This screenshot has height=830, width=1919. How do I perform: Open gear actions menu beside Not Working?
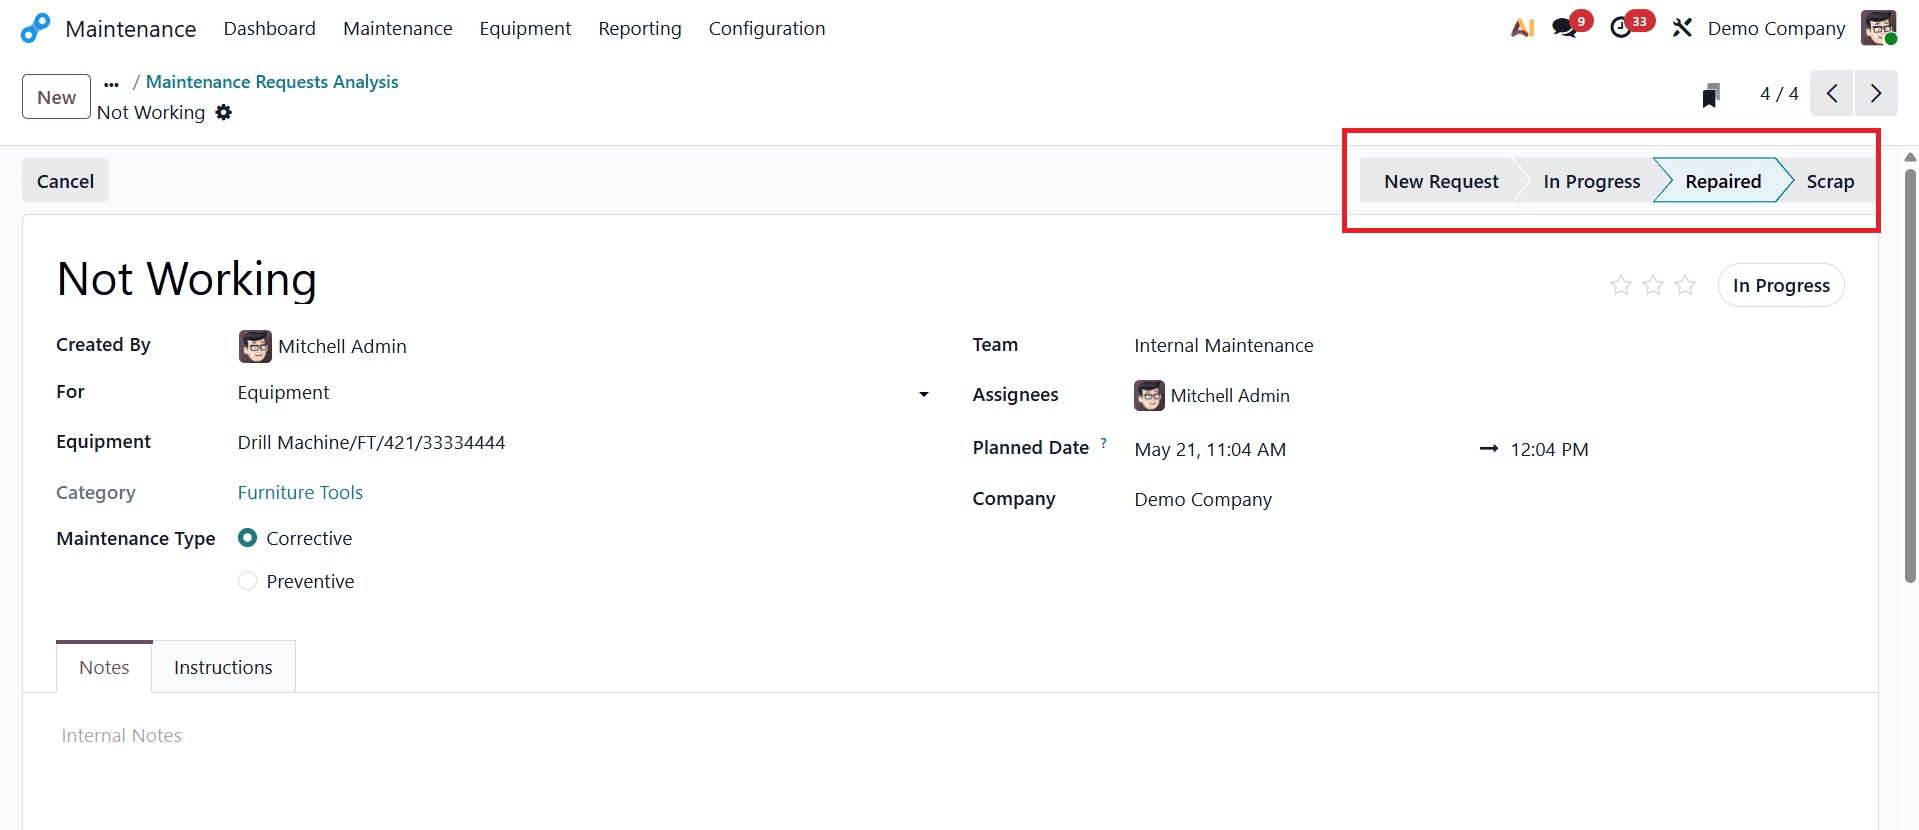pyautogui.click(x=224, y=112)
